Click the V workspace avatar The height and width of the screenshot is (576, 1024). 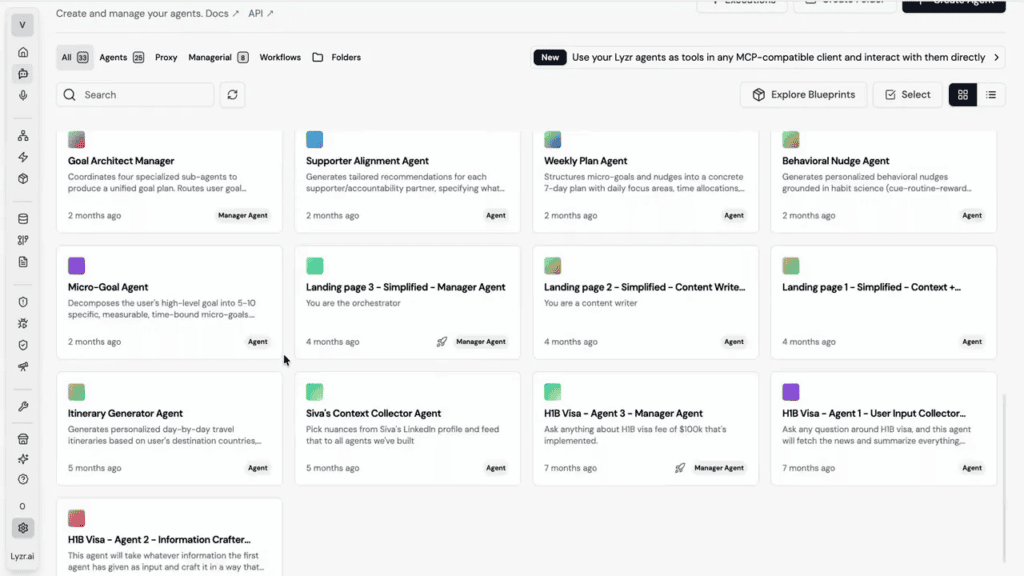22,25
